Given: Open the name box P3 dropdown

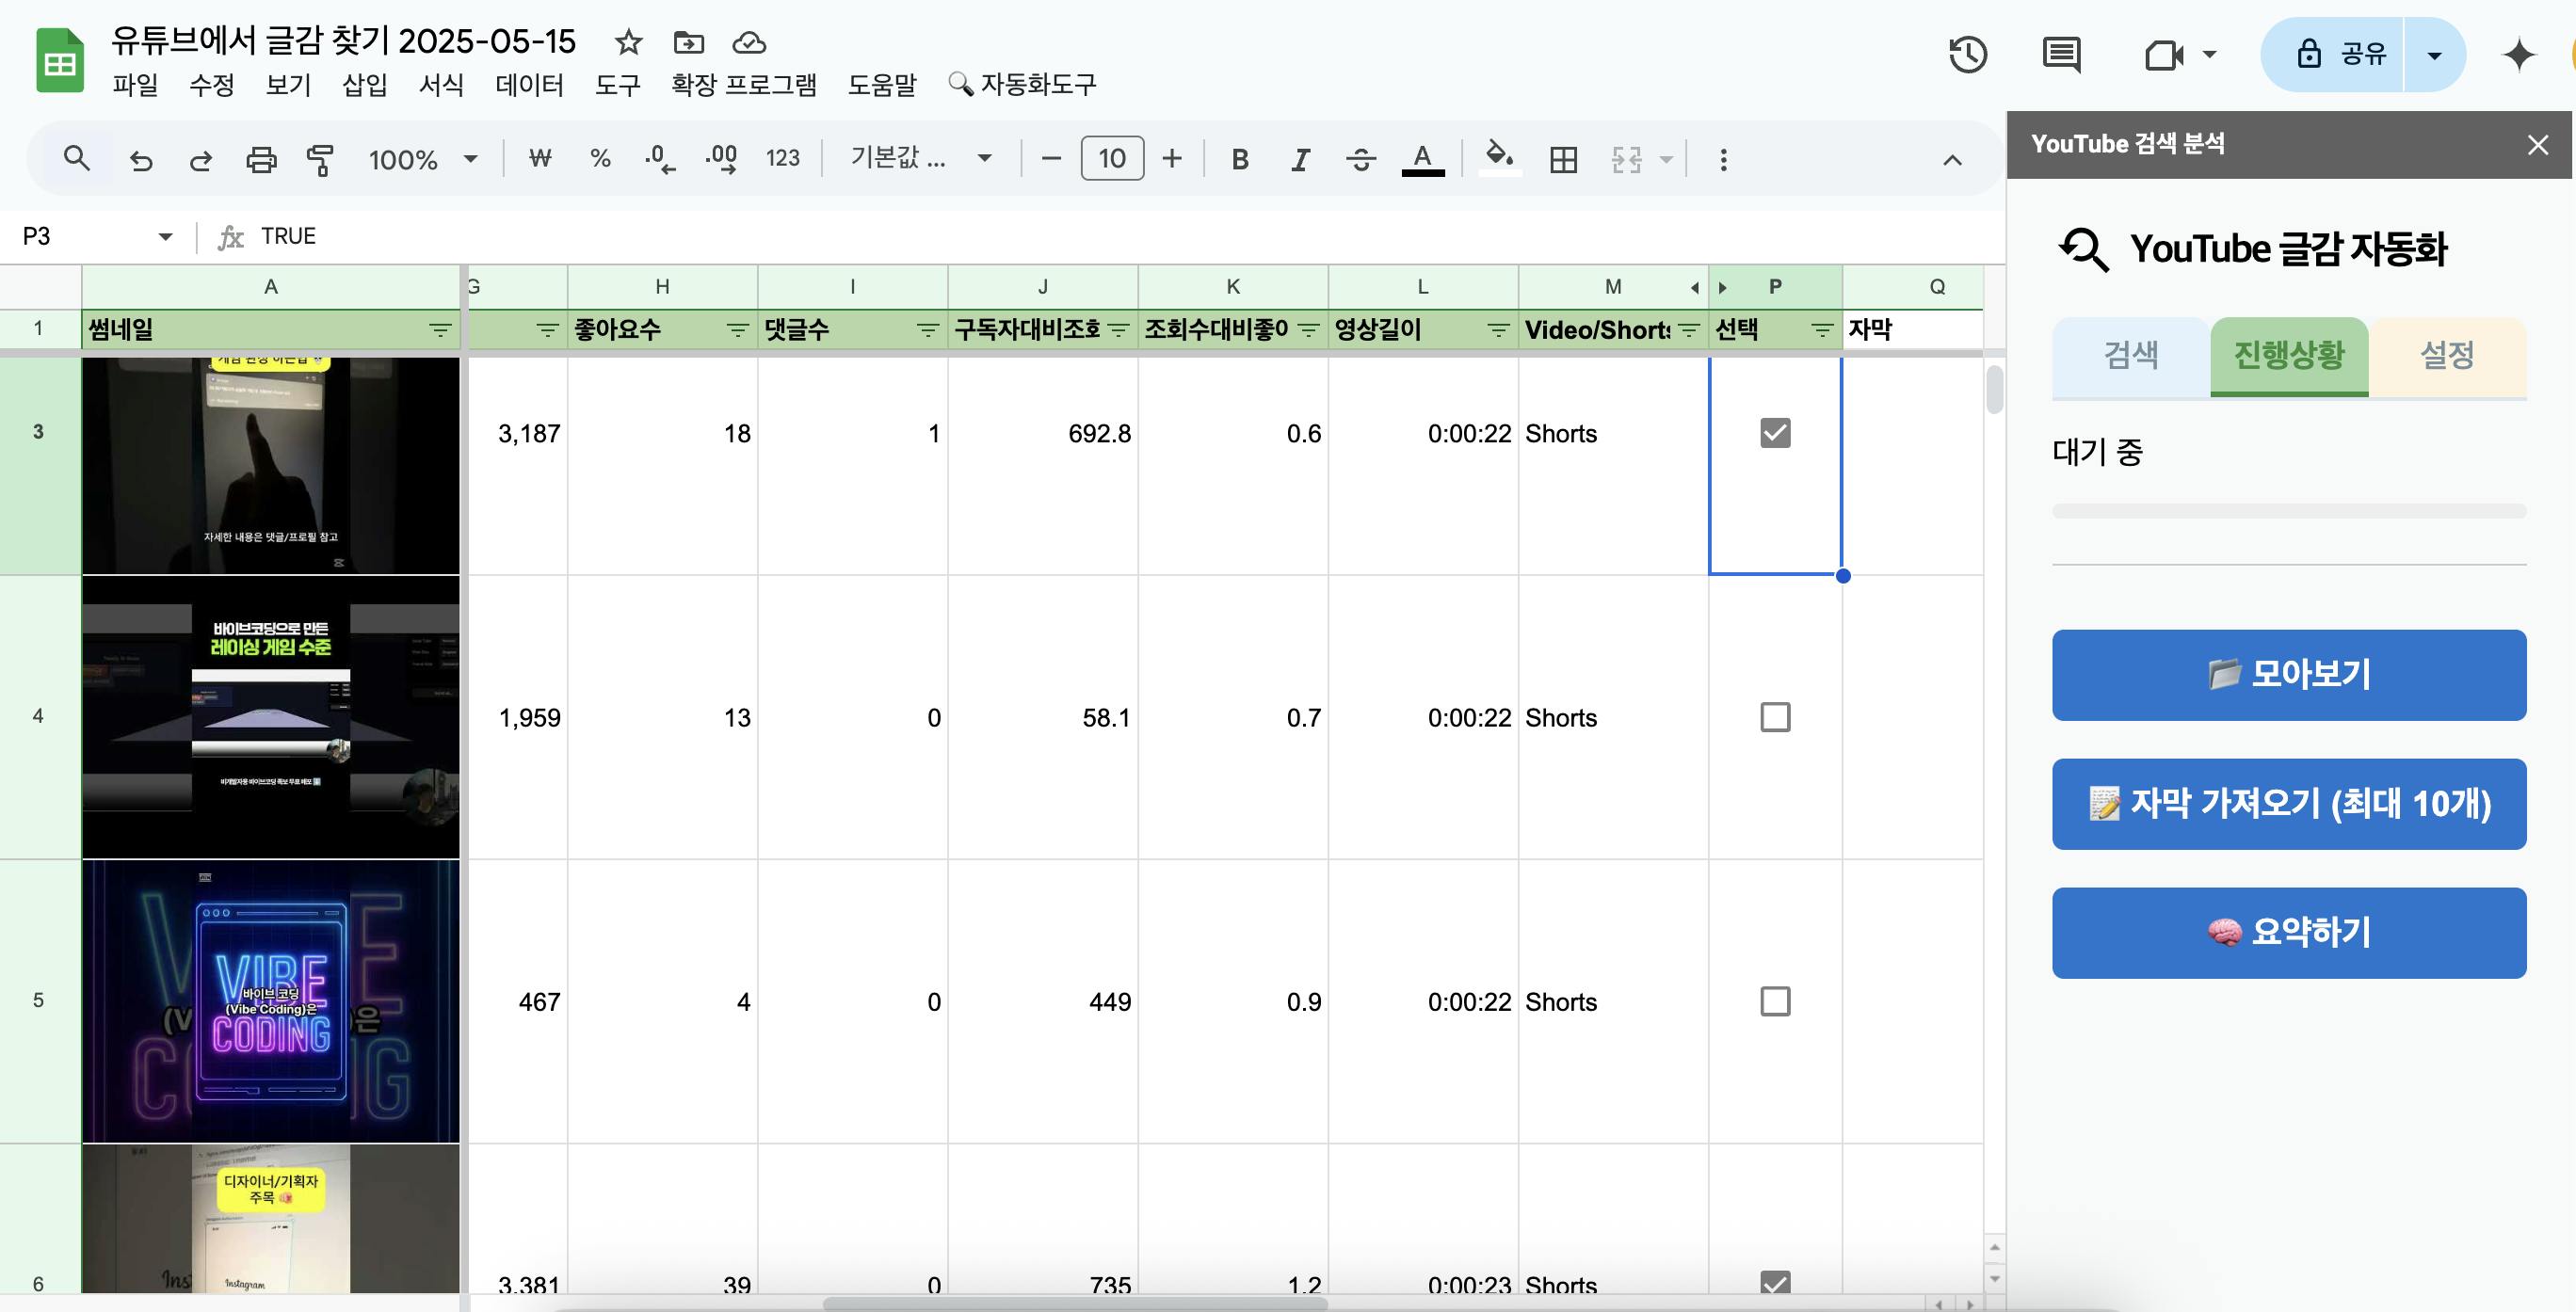Looking at the screenshot, I should [x=166, y=236].
